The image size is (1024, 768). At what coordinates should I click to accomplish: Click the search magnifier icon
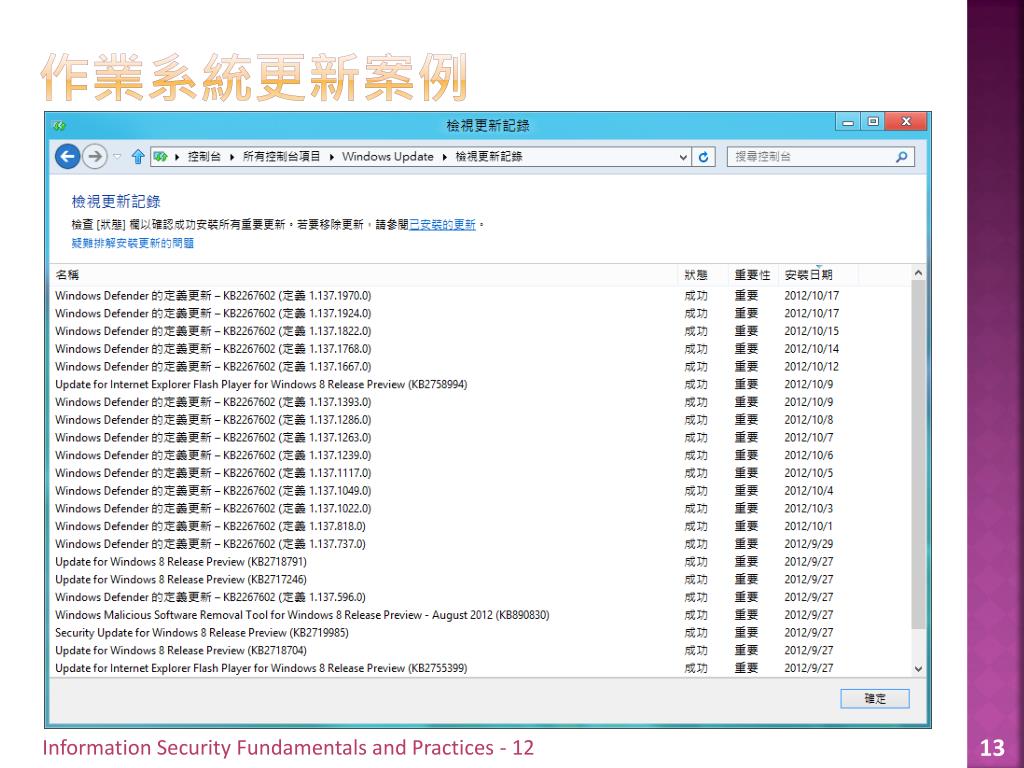point(902,157)
